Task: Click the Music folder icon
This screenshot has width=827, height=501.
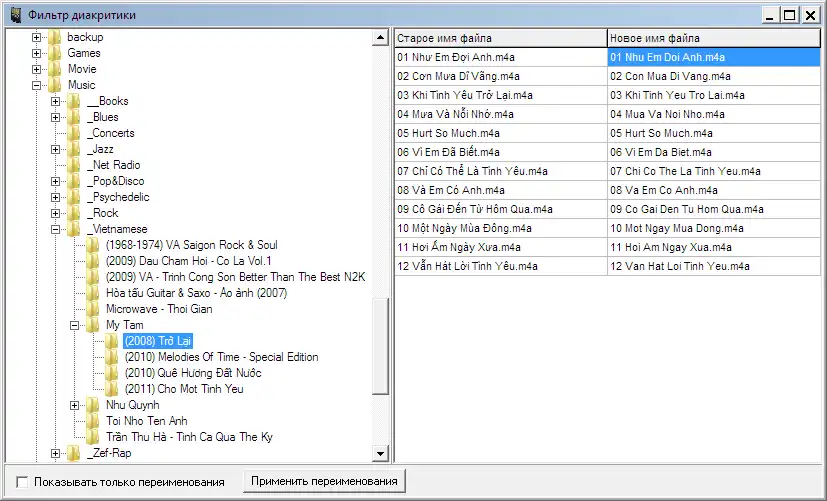Action: tap(54, 85)
